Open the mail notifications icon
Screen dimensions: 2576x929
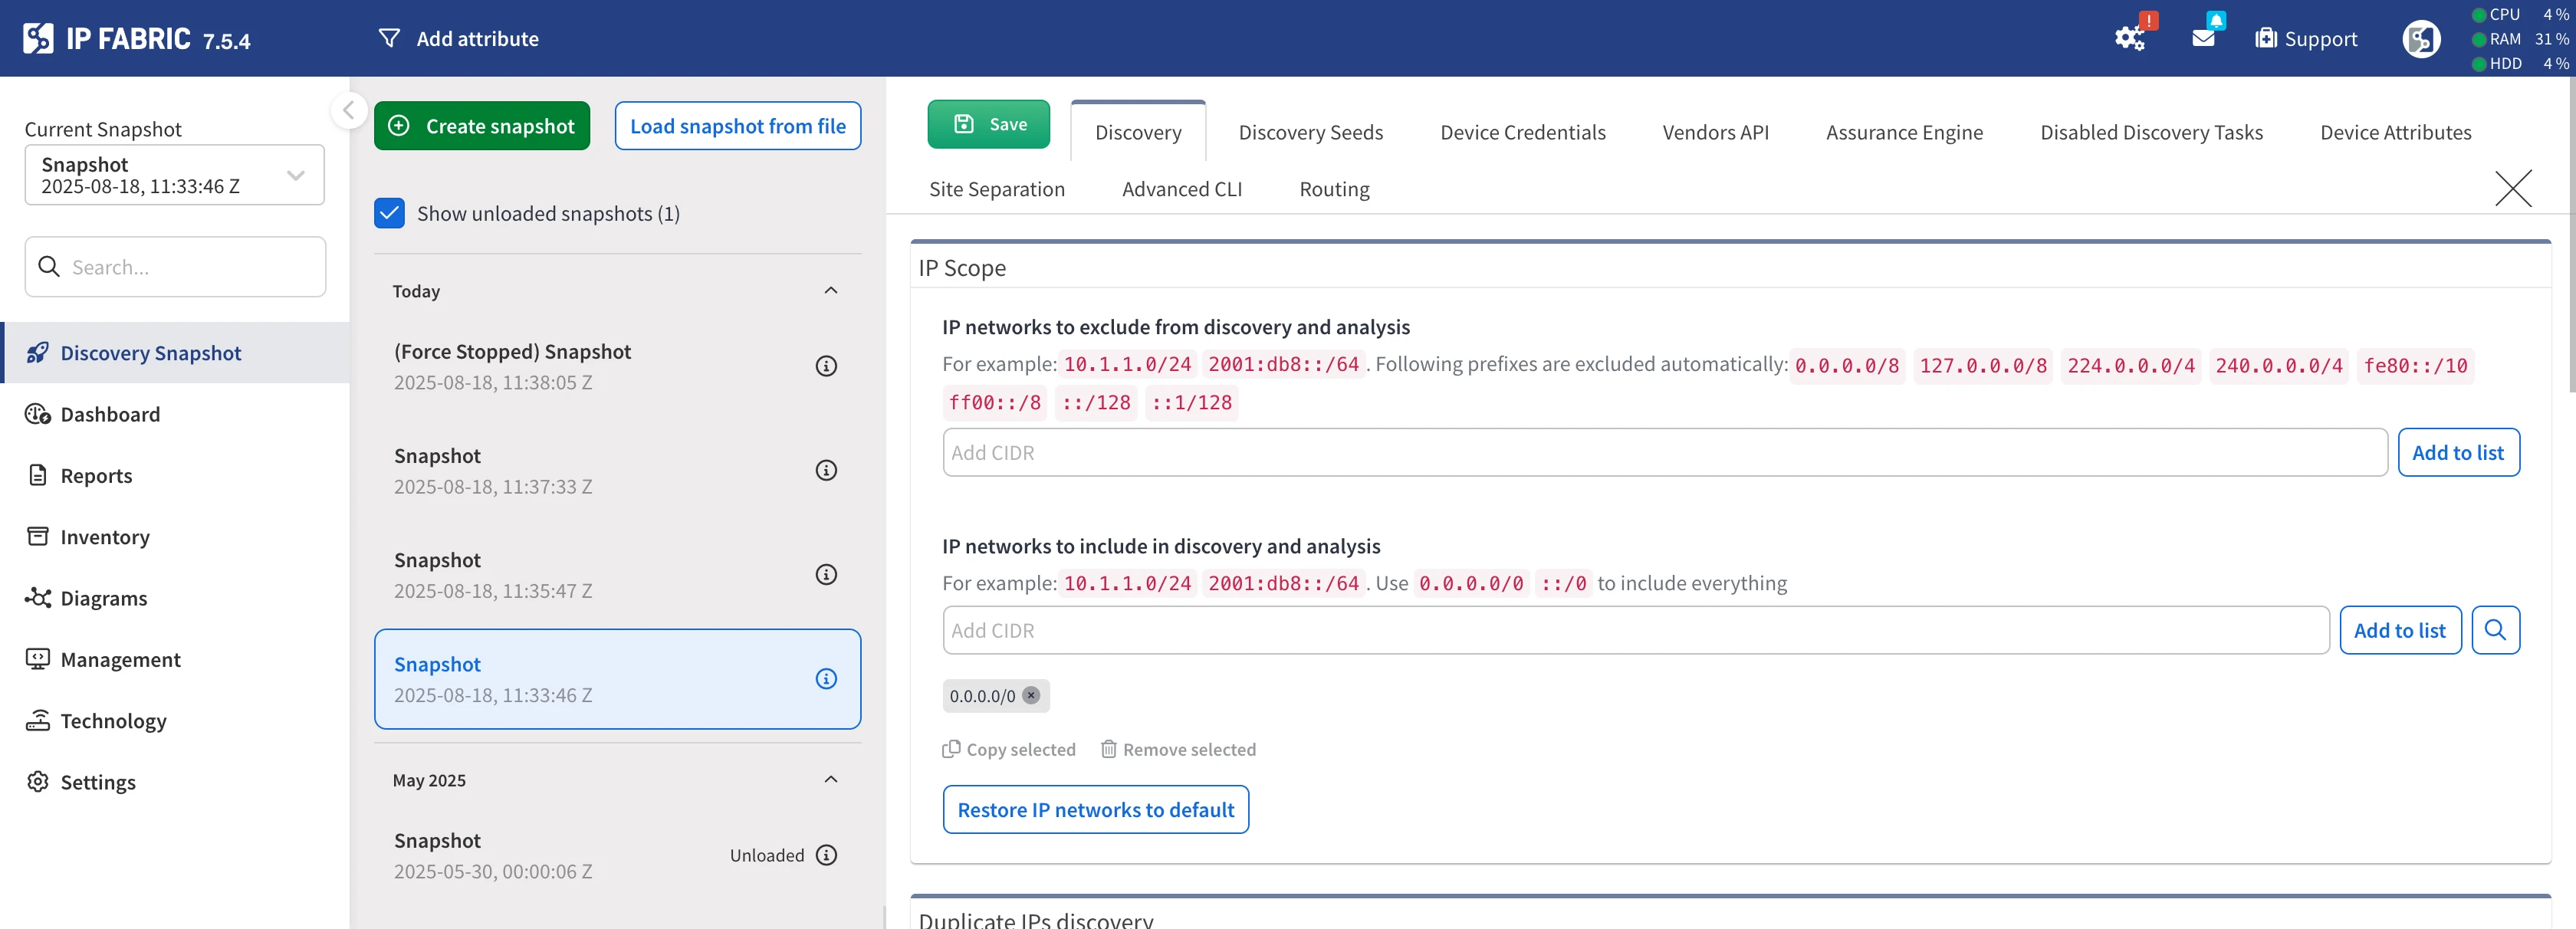[2204, 38]
